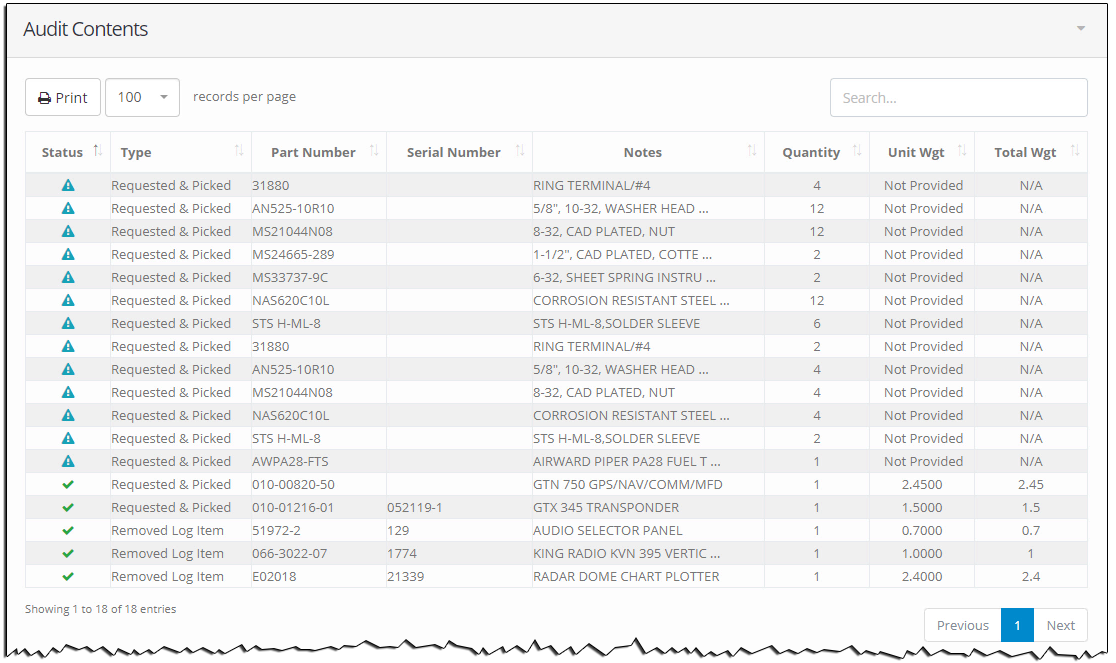Sort by the Notes column
The width and height of the screenshot is (1116, 663).
(x=648, y=152)
